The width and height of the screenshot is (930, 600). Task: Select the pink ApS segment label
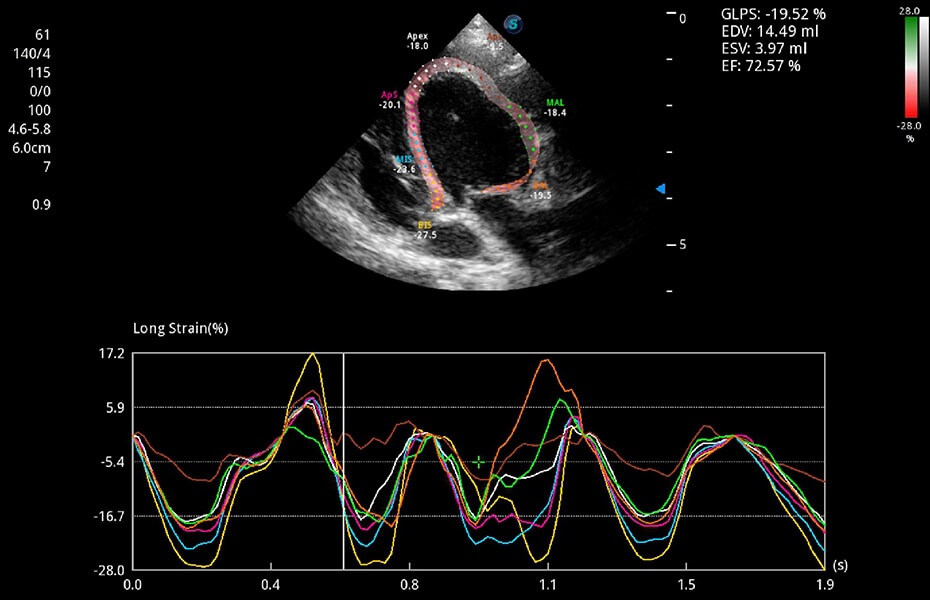388,93
